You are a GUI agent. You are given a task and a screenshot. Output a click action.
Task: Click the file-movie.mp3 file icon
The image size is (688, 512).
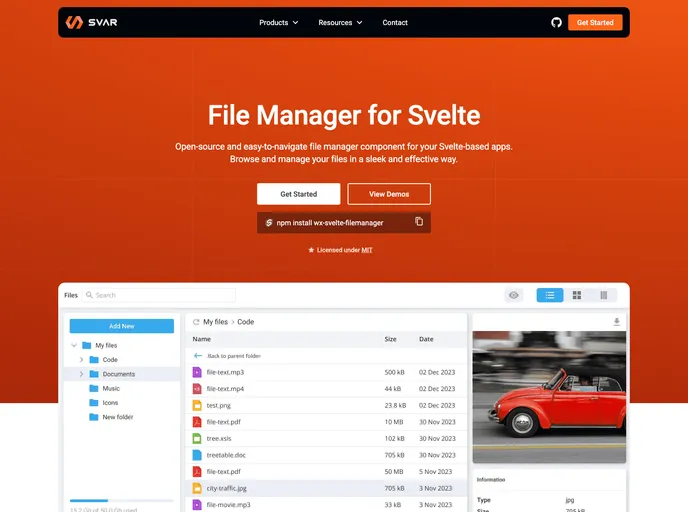click(x=197, y=505)
